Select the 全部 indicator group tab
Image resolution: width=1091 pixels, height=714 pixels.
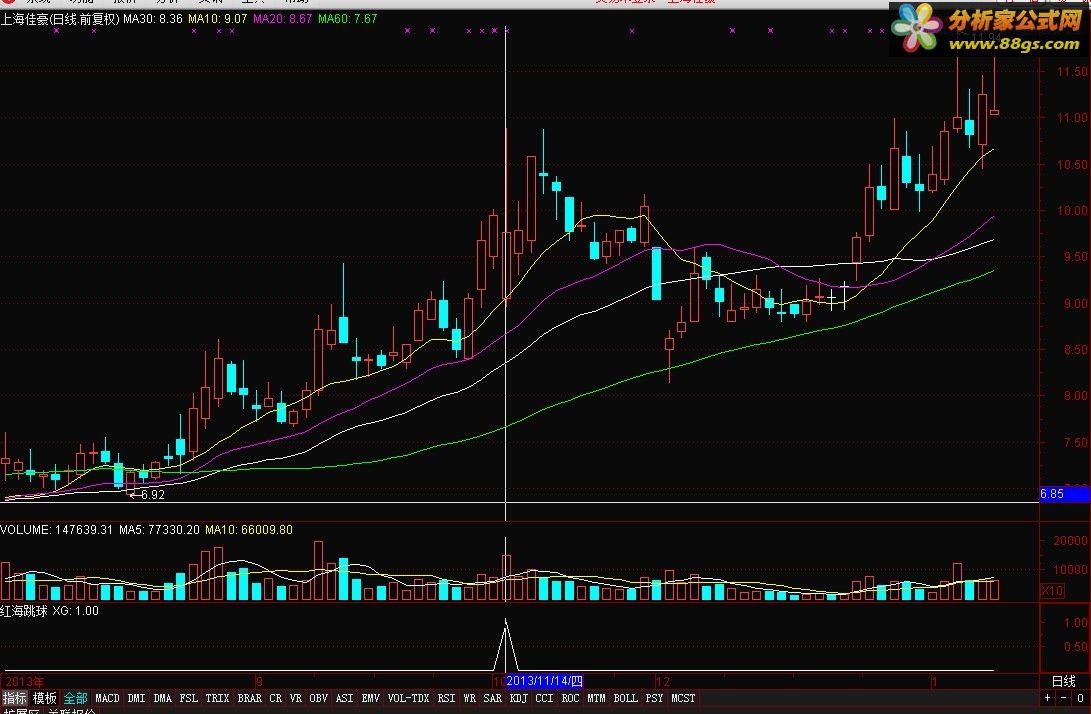click(75, 698)
